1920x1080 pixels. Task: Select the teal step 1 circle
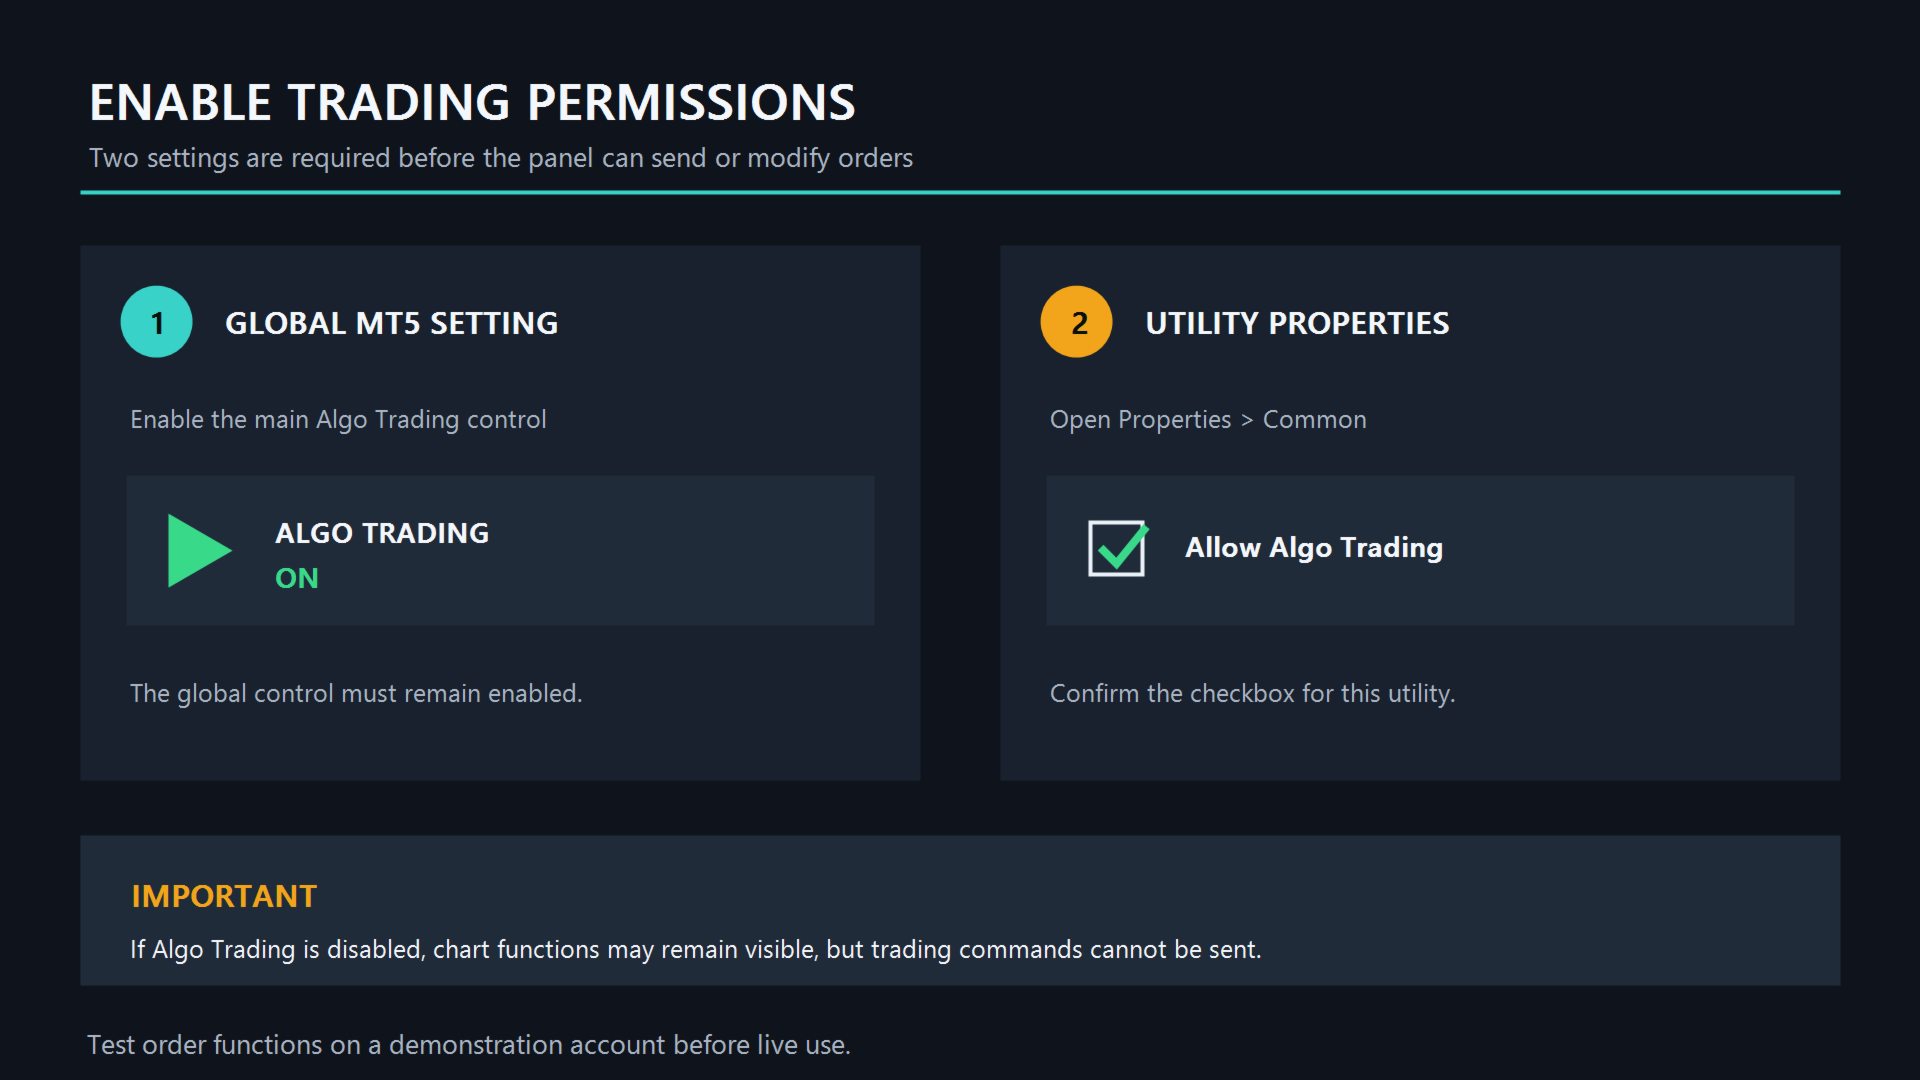coord(156,322)
